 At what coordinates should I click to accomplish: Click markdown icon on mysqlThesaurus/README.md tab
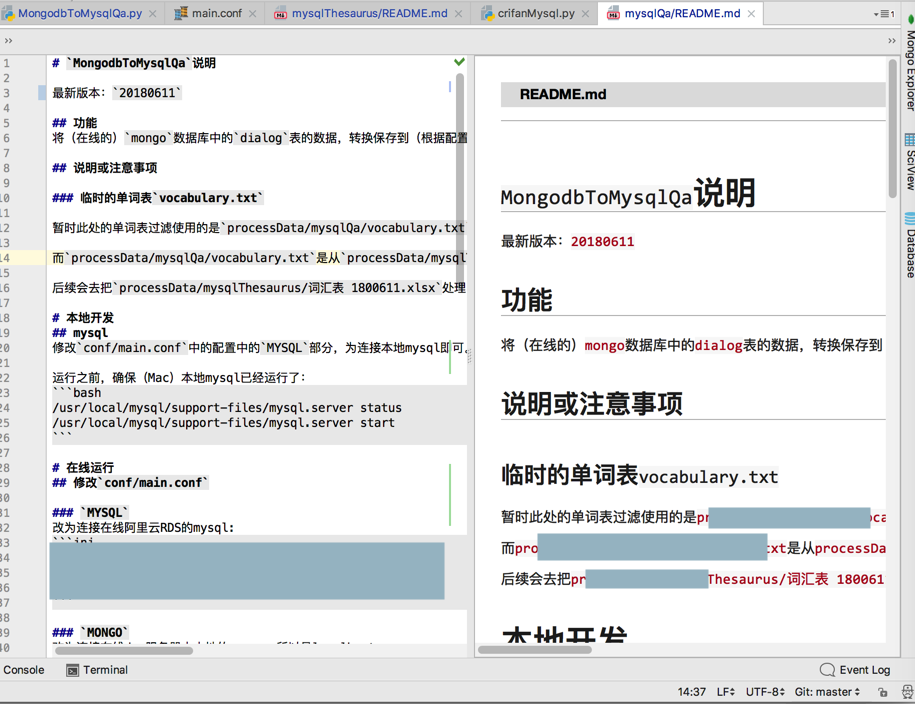(281, 14)
